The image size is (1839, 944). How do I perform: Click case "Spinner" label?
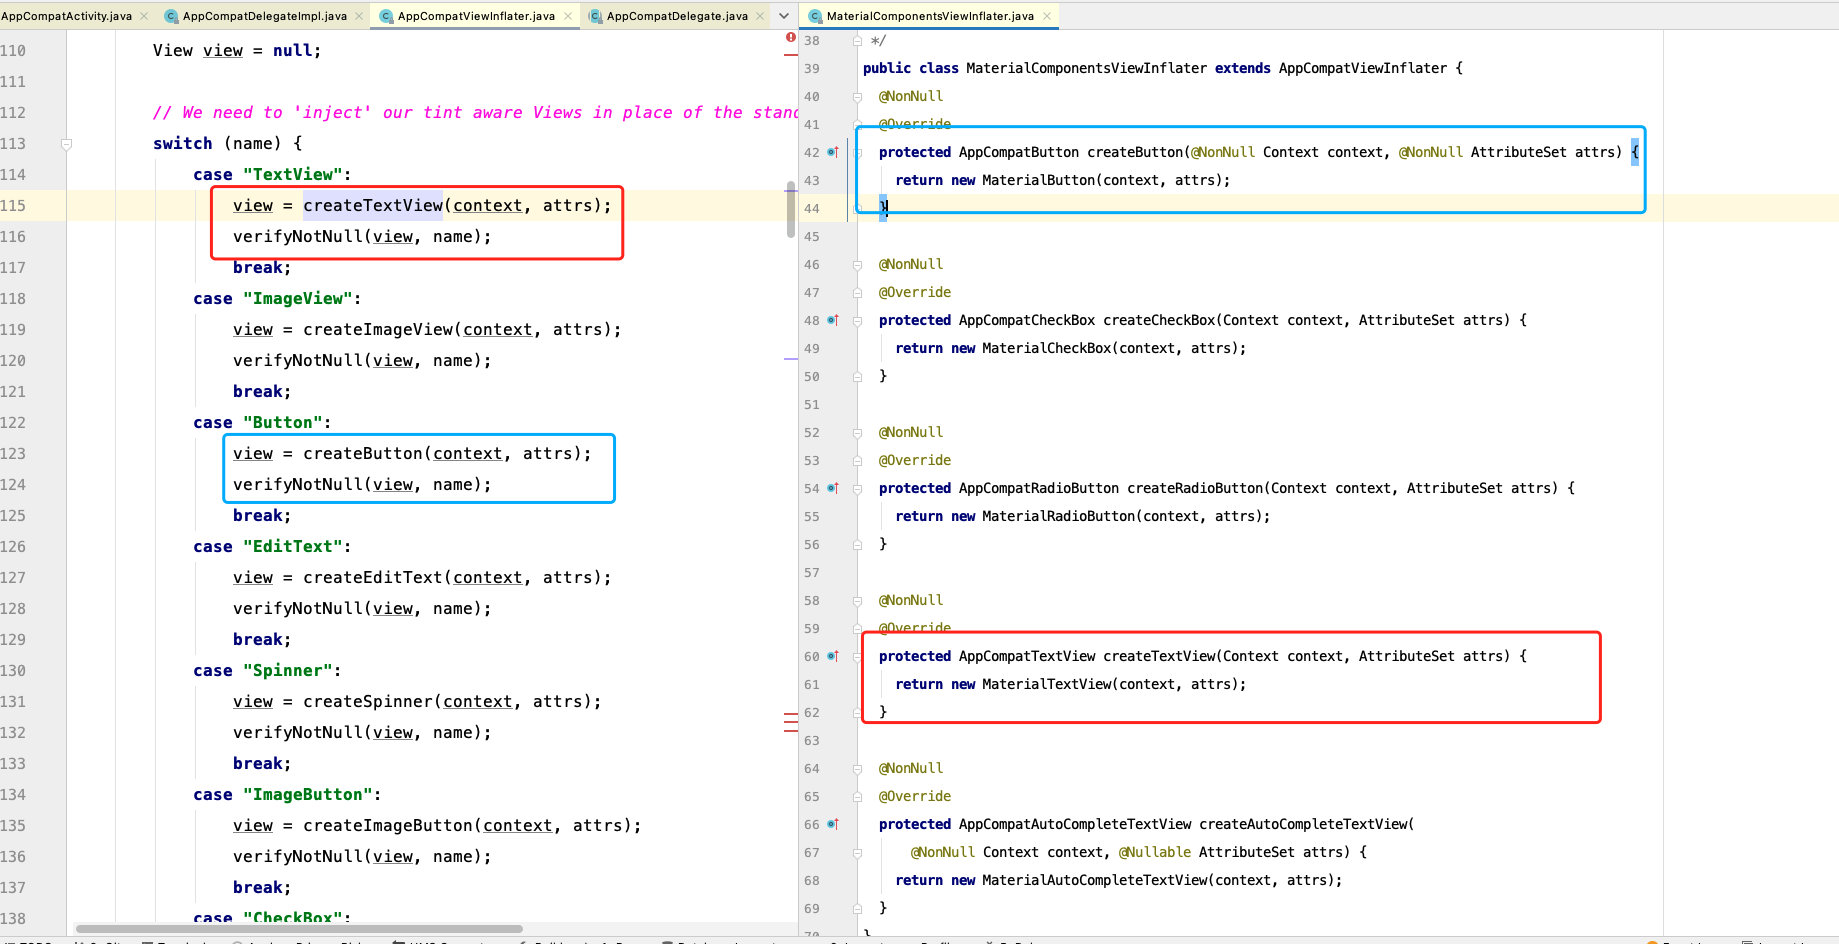click(266, 670)
